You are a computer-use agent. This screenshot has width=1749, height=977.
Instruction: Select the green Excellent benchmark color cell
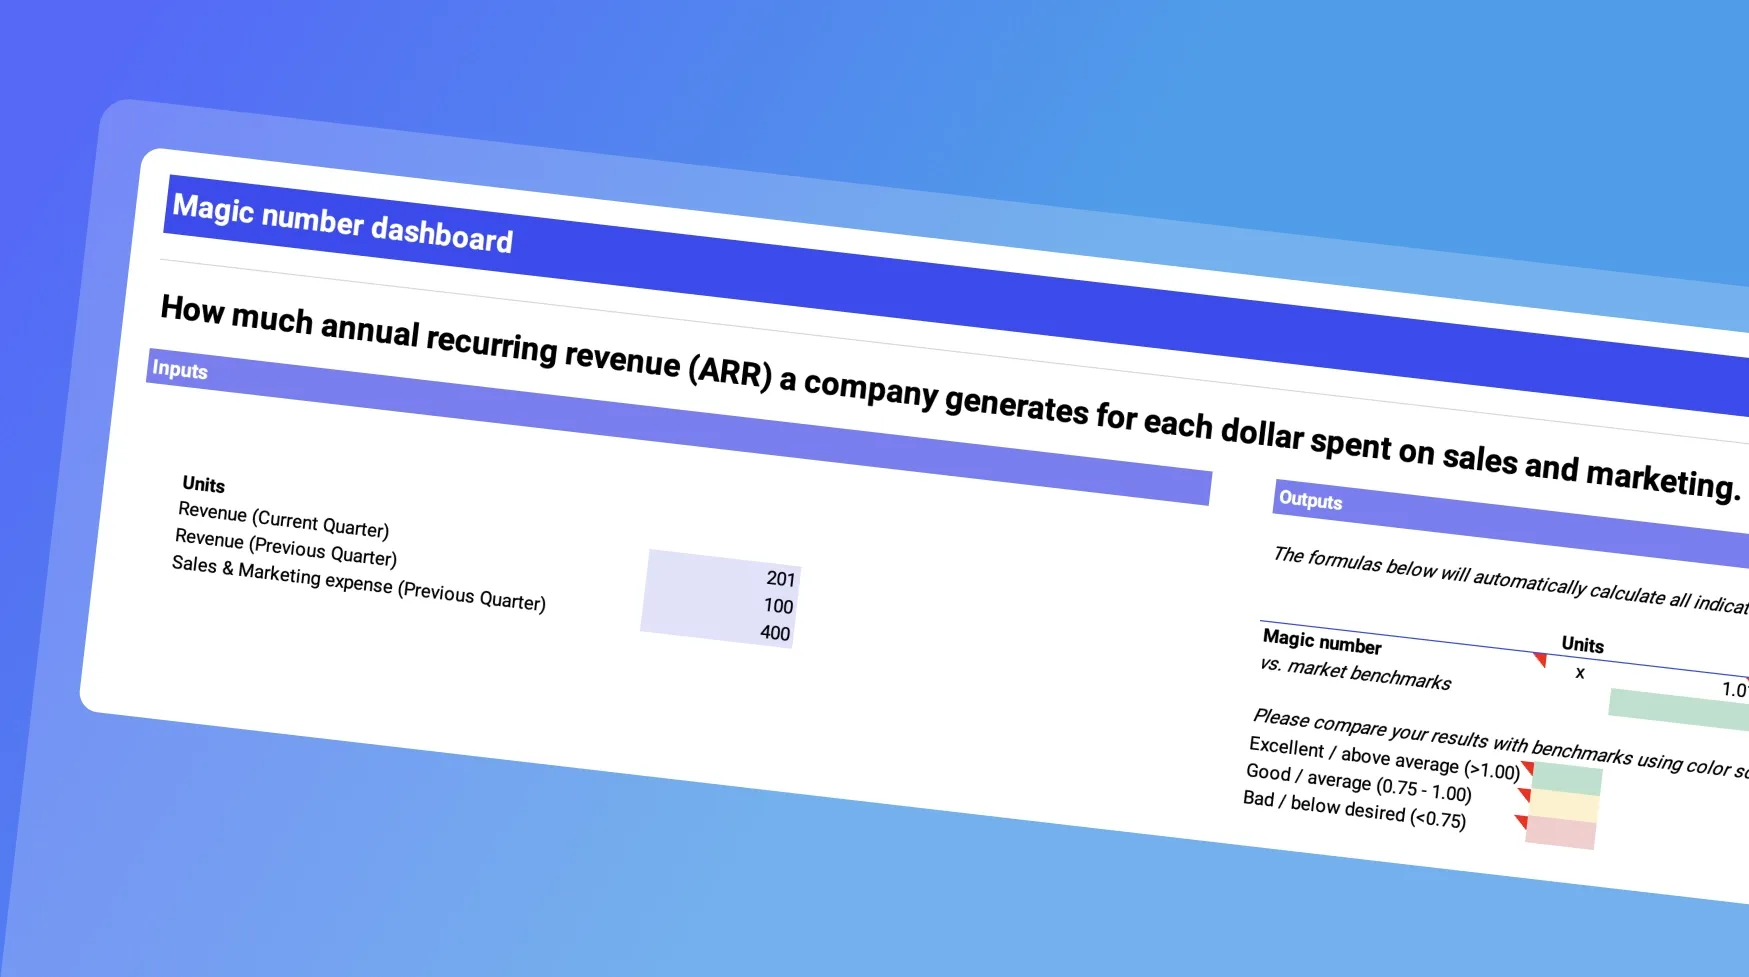pyautogui.click(x=1566, y=778)
